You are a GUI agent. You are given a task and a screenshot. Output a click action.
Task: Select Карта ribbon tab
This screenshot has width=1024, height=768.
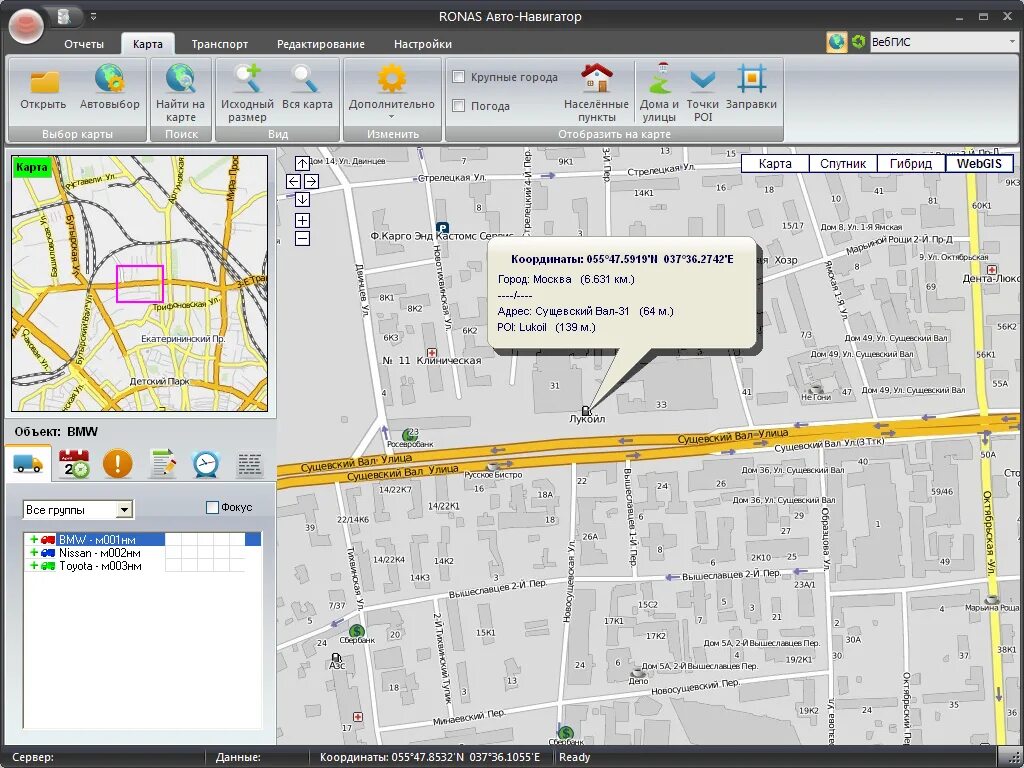click(x=148, y=44)
